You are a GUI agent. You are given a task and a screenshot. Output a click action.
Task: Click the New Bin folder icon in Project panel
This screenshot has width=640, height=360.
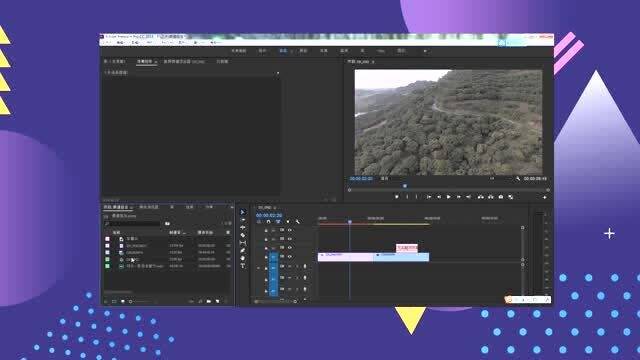click(209, 301)
